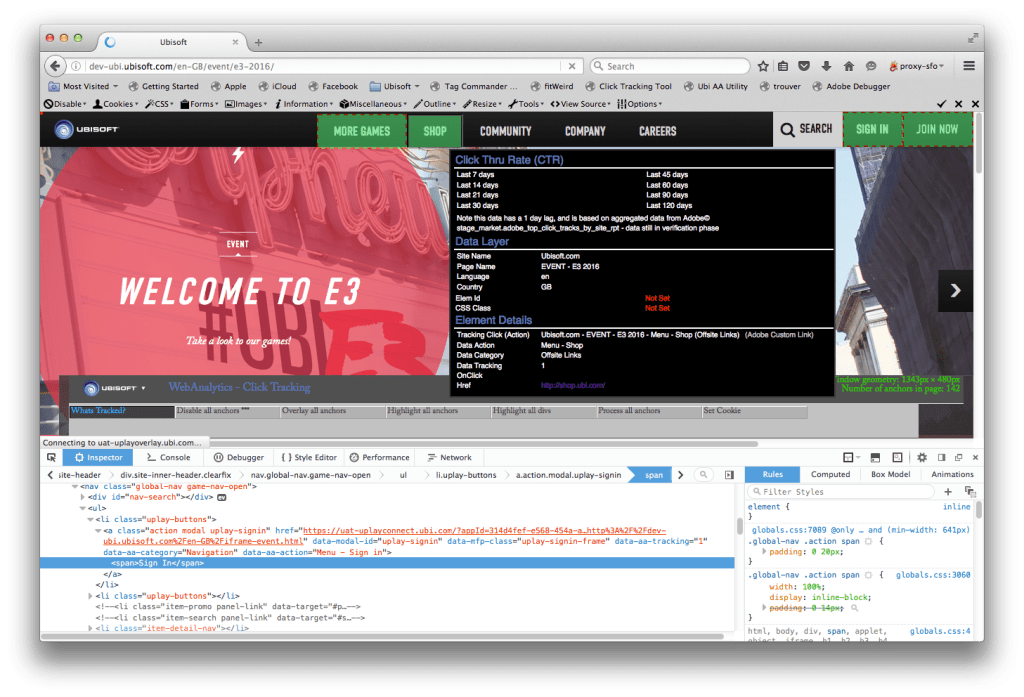Open devtools settings gear icon
Screen dimensions: 1024x697
coord(922,457)
